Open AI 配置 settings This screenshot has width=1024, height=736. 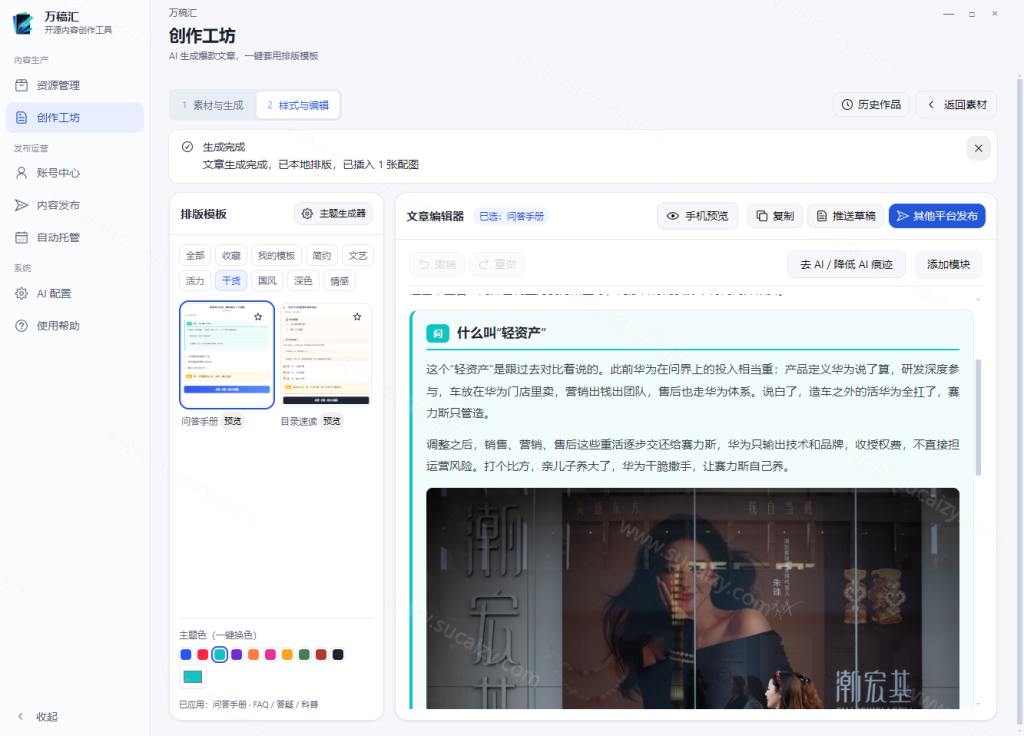click(x=74, y=294)
